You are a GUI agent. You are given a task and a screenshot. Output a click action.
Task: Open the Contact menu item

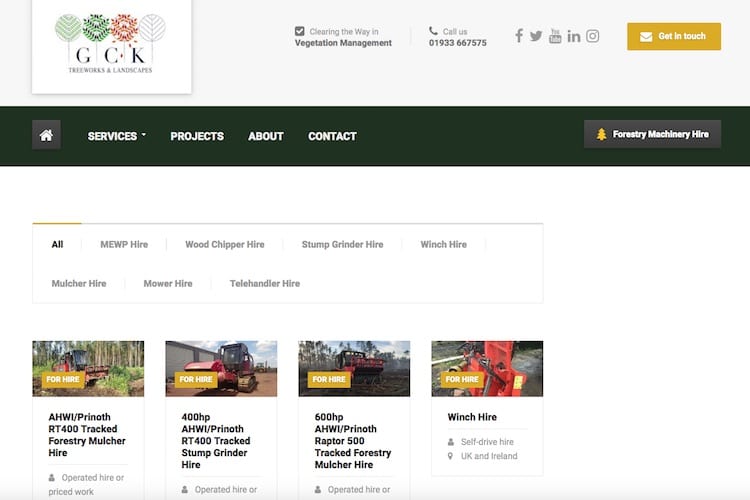point(332,136)
